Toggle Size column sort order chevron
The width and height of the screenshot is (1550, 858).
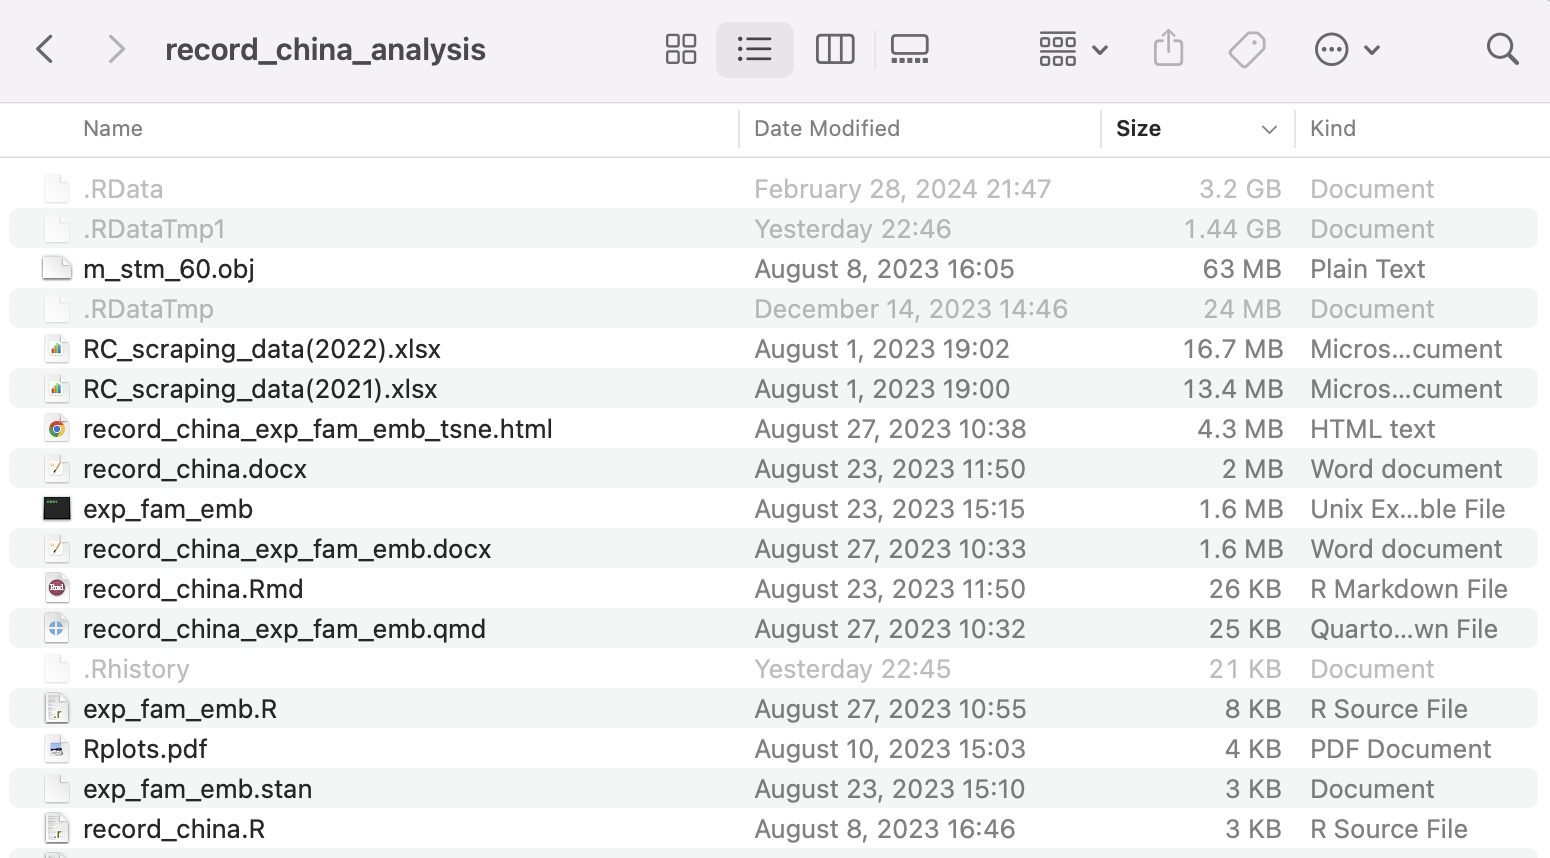[x=1269, y=129]
